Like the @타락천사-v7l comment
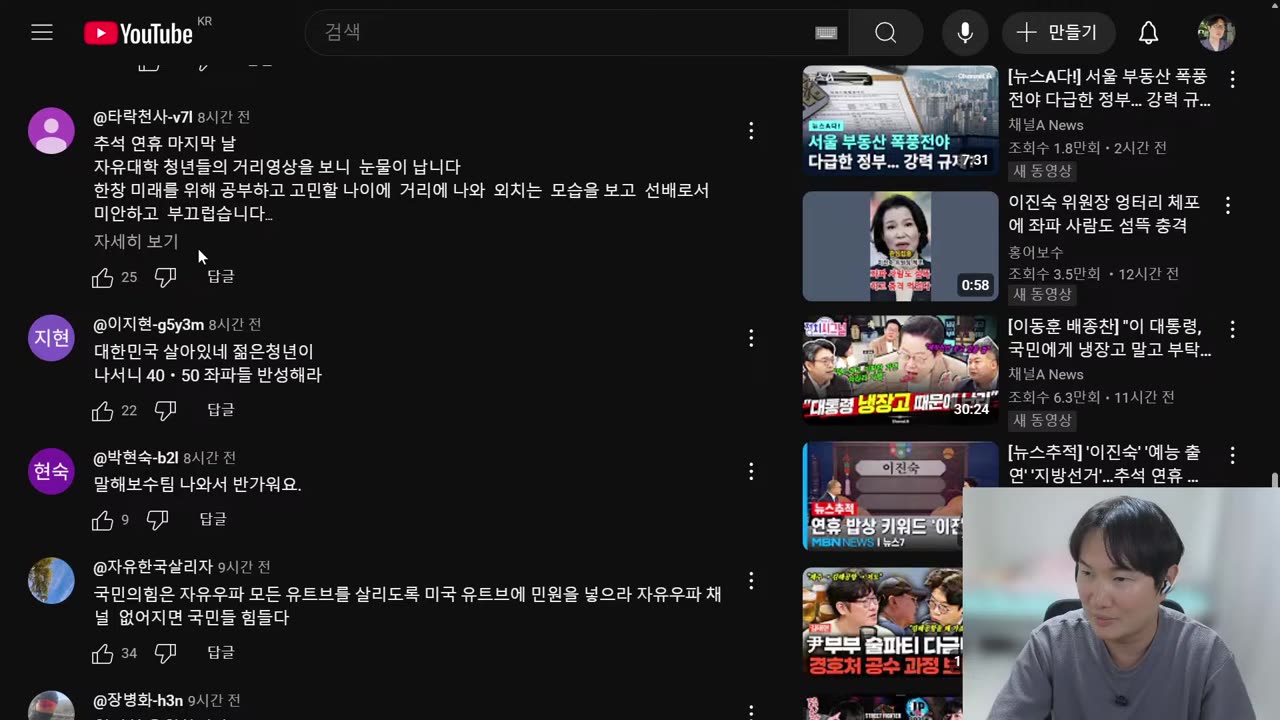1280x720 pixels. click(x=103, y=278)
